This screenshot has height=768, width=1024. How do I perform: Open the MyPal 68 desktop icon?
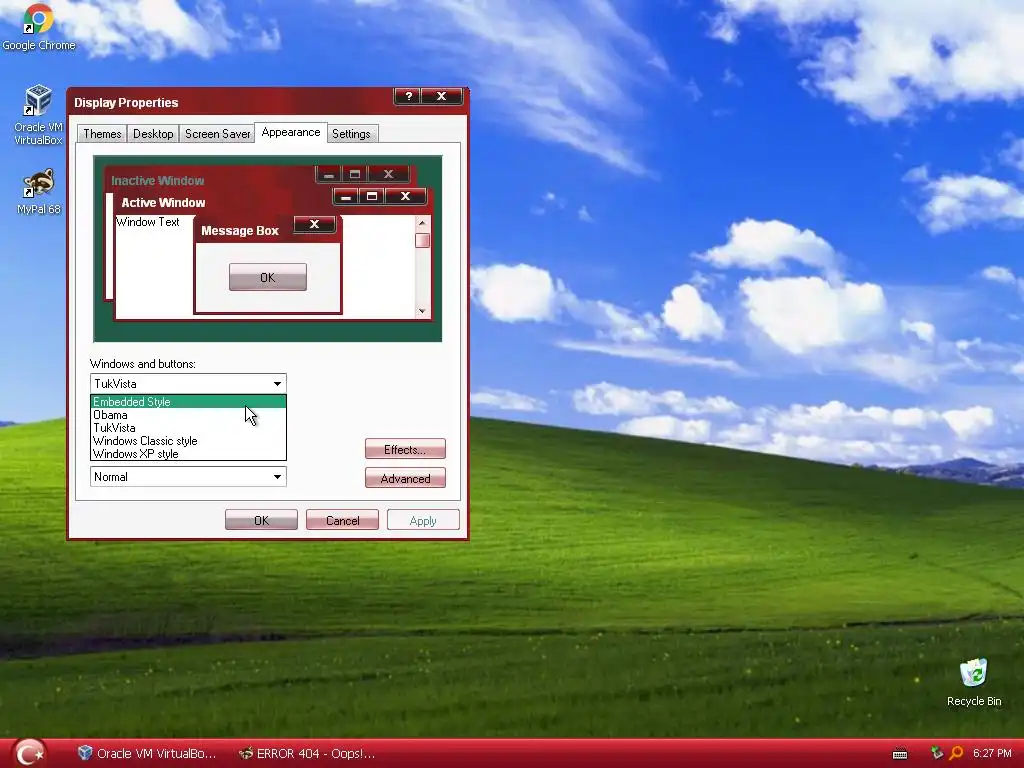pyautogui.click(x=39, y=192)
